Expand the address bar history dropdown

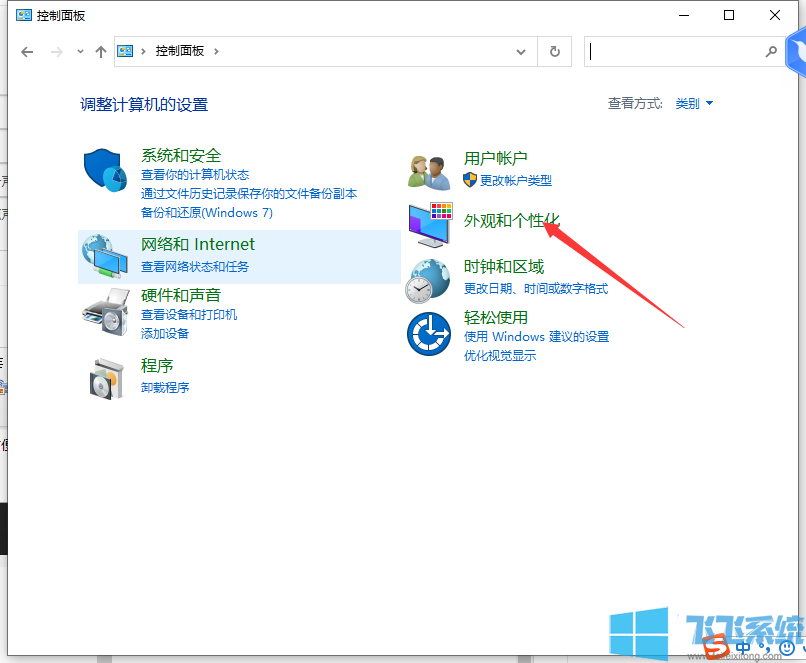tap(520, 51)
